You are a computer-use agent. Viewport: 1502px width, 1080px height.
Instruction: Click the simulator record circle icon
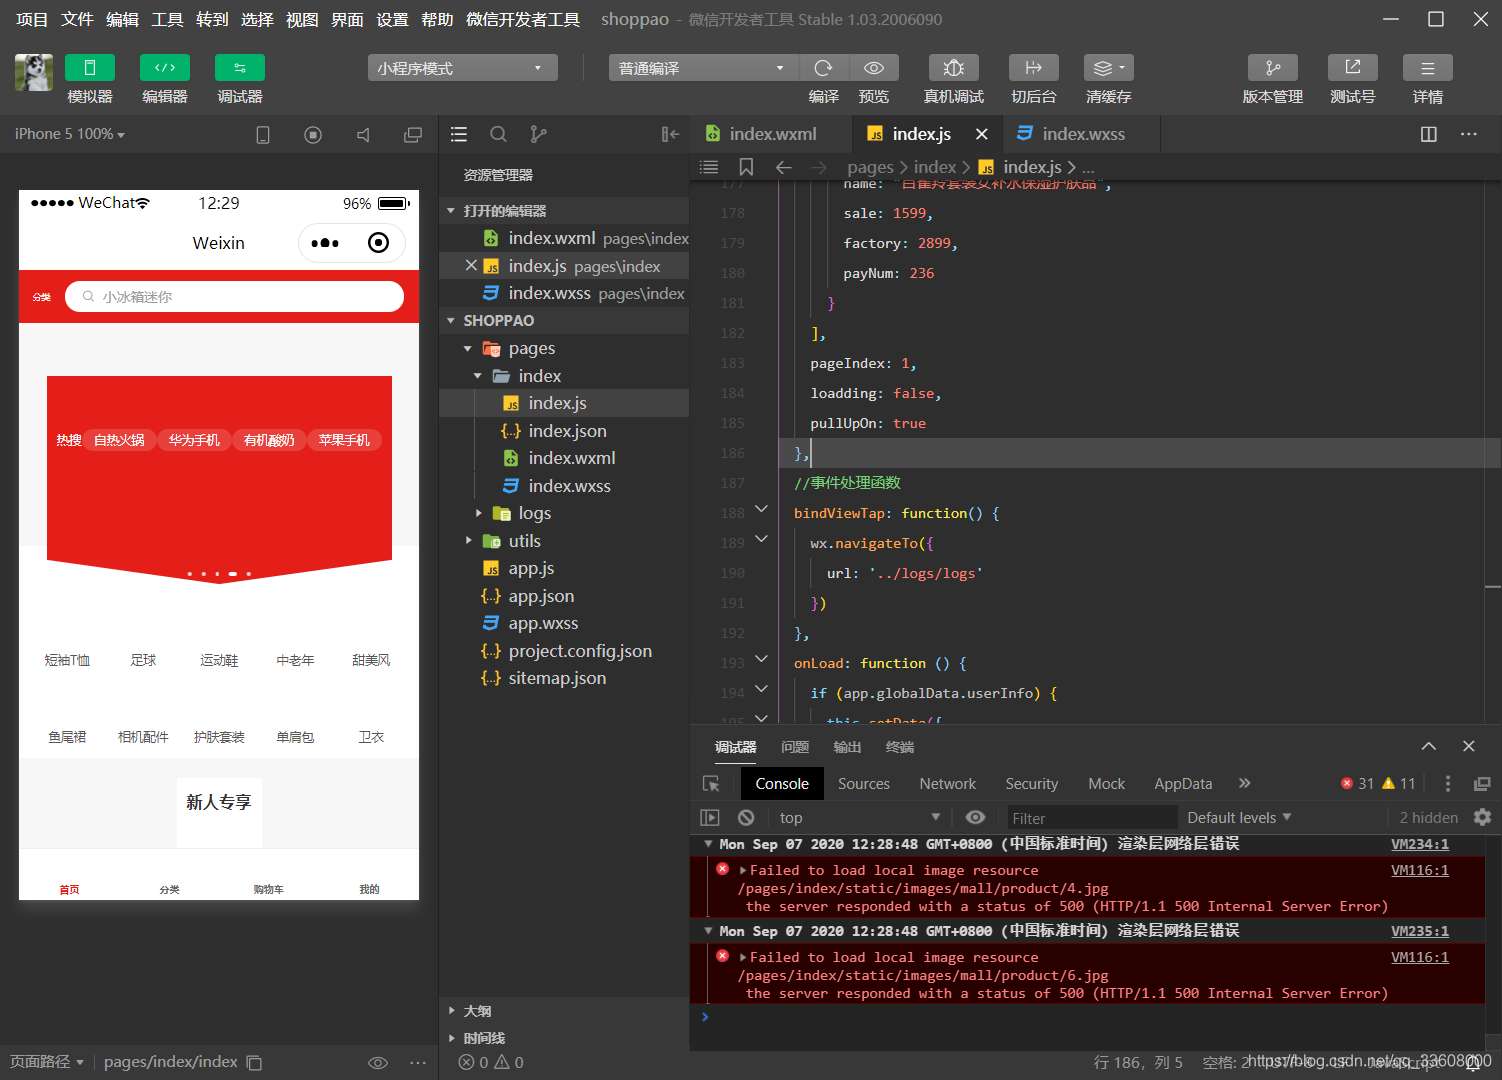(313, 135)
